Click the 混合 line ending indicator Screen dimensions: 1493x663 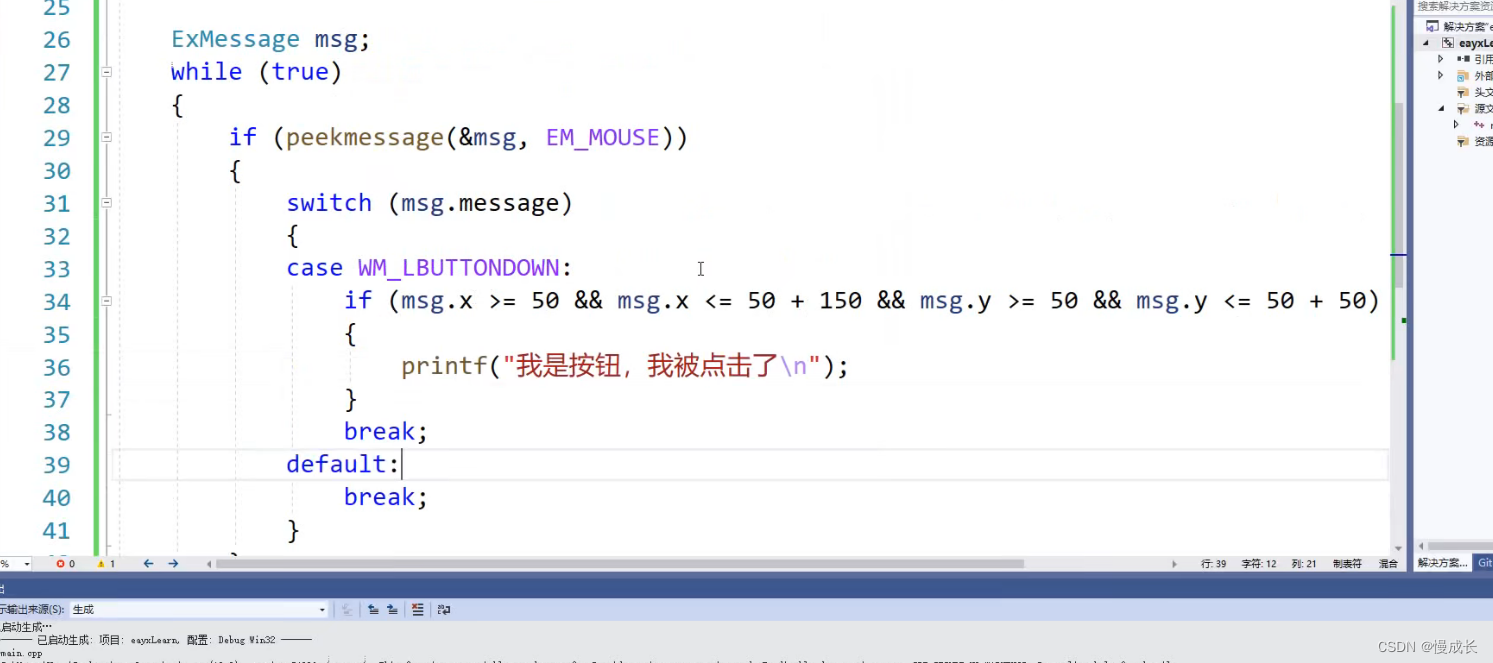pyautogui.click(x=1388, y=564)
